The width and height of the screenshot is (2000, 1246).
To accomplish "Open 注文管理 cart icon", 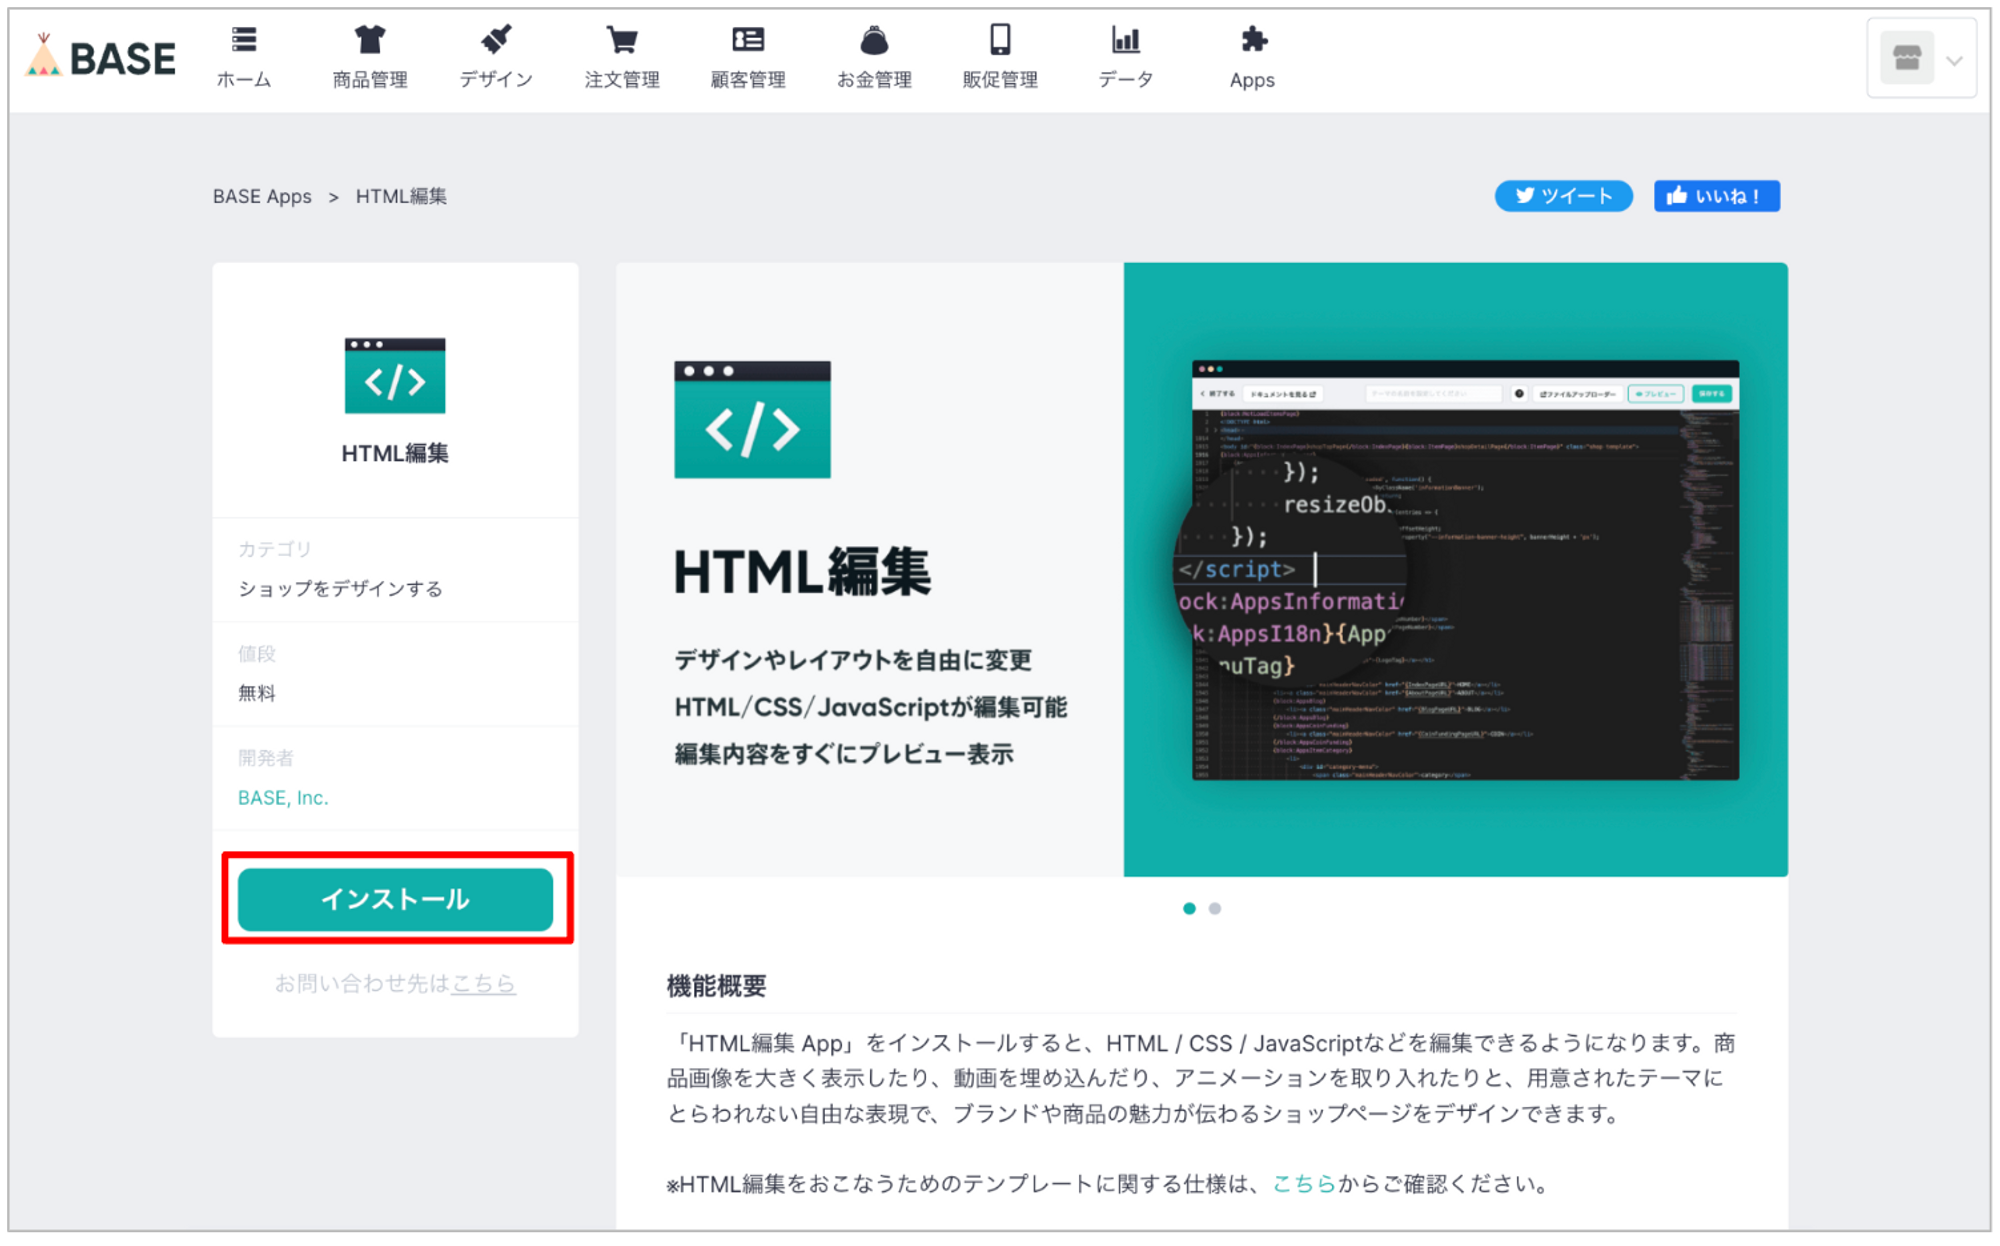I will tap(622, 39).
